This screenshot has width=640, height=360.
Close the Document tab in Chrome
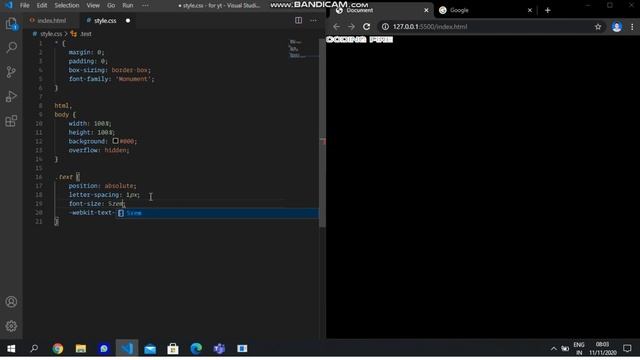pyautogui.click(x=426, y=10)
